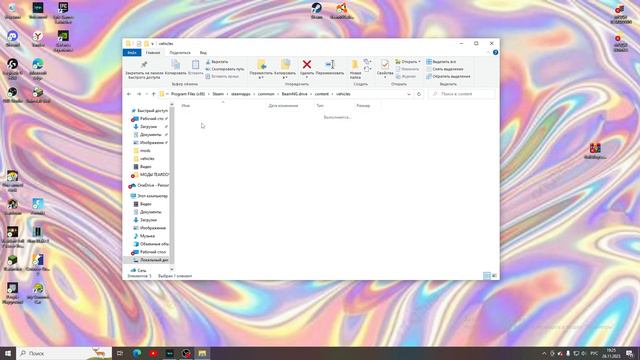Switch to the Главная tab
The height and width of the screenshot is (360, 640).
click(x=153, y=53)
